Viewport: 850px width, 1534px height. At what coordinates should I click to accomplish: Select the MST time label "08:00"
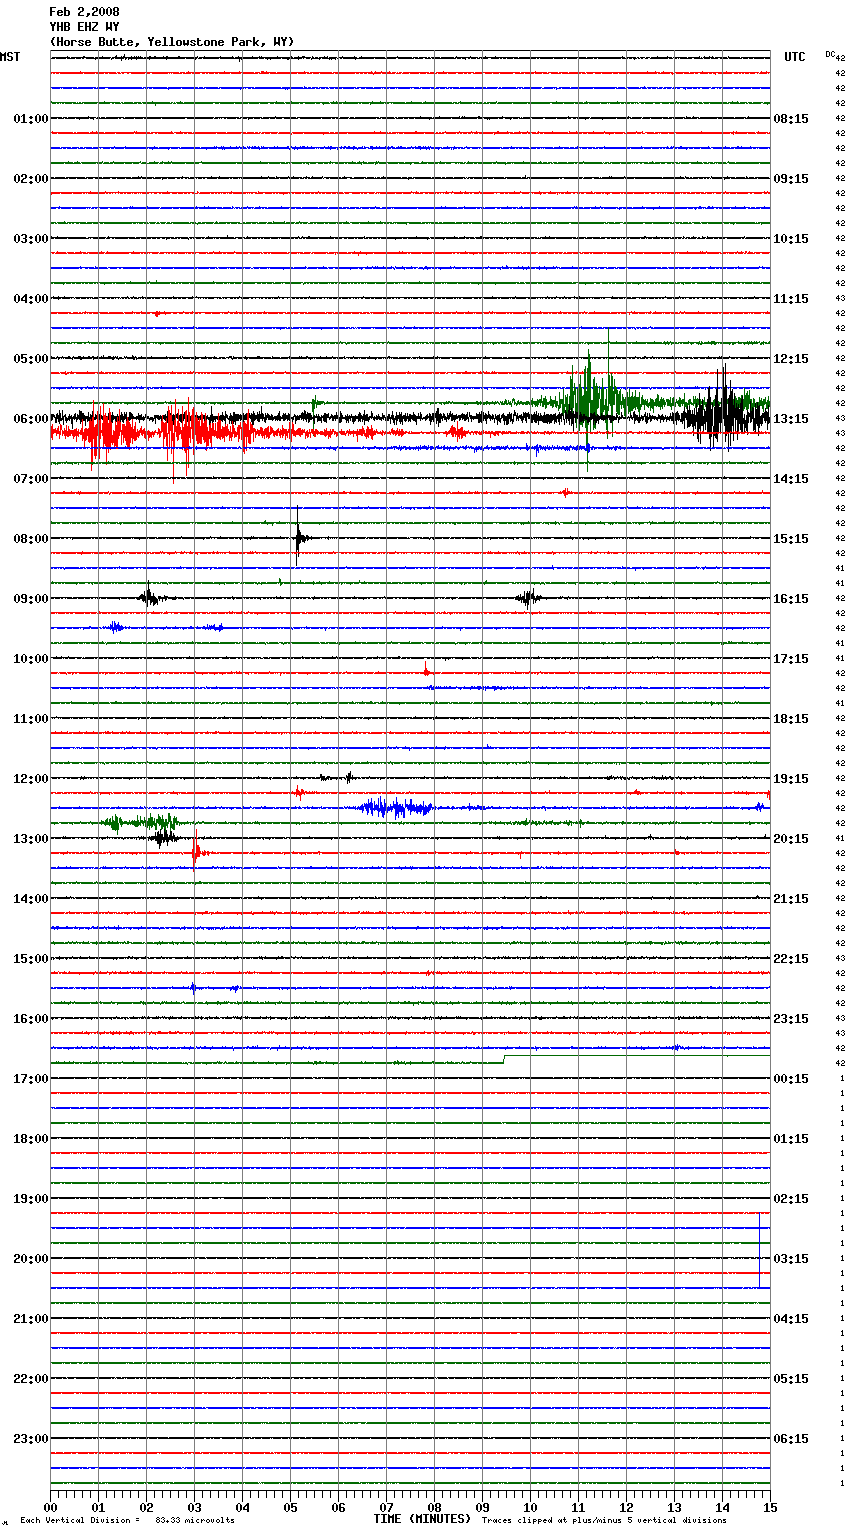(x=31, y=539)
